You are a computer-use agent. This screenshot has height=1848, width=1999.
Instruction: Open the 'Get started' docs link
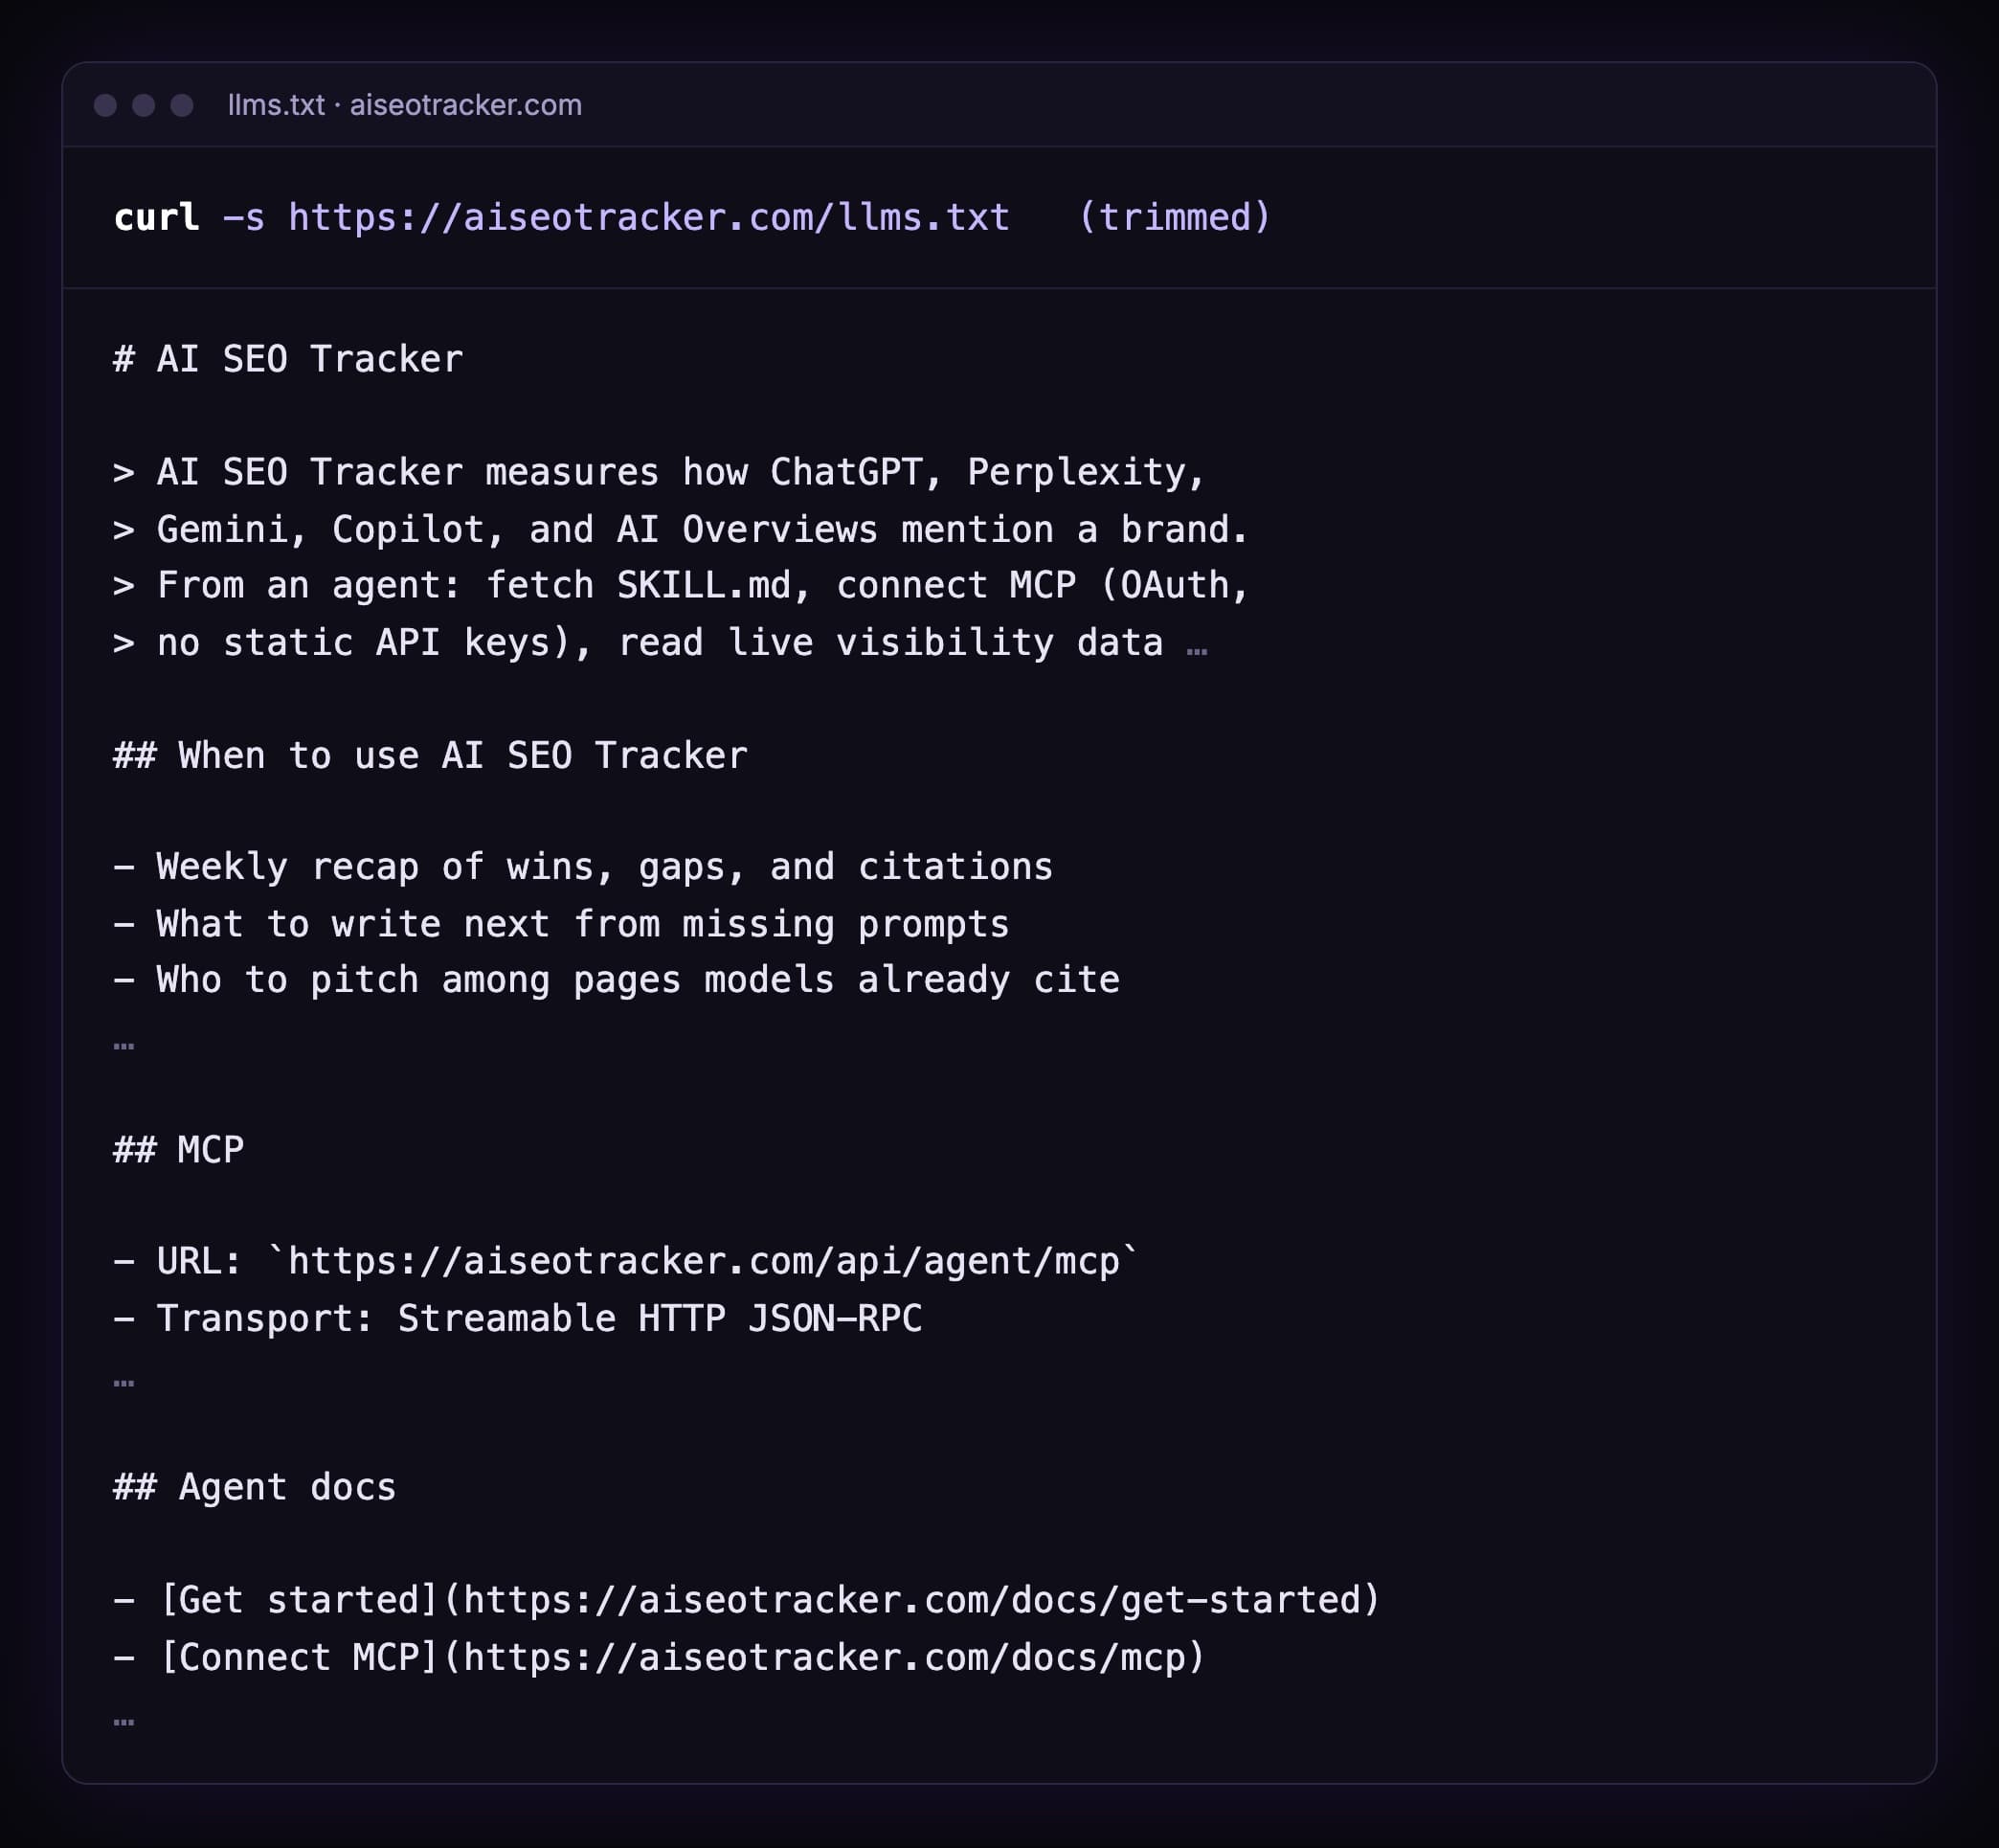pos(770,1600)
